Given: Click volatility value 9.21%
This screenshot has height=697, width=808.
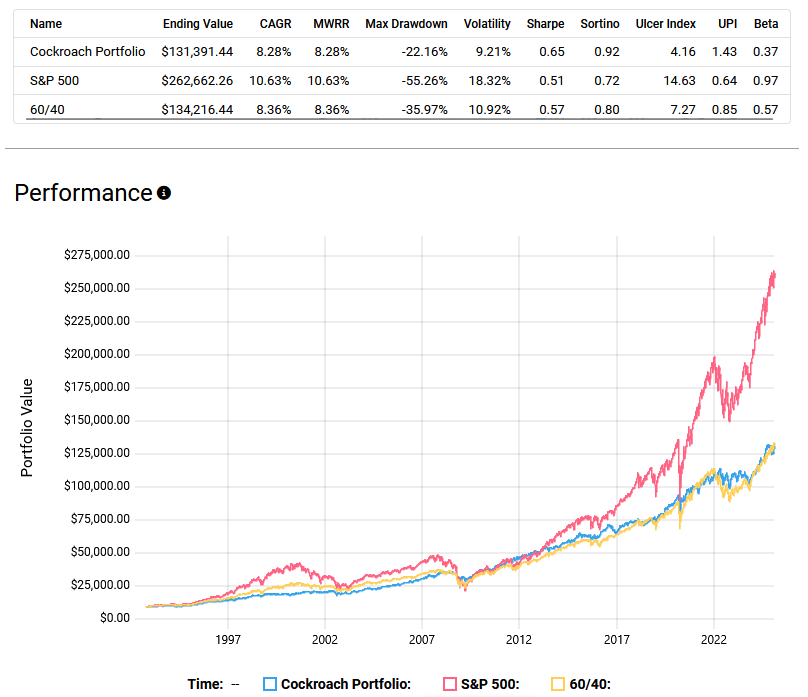Looking at the screenshot, I should point(493,52).
